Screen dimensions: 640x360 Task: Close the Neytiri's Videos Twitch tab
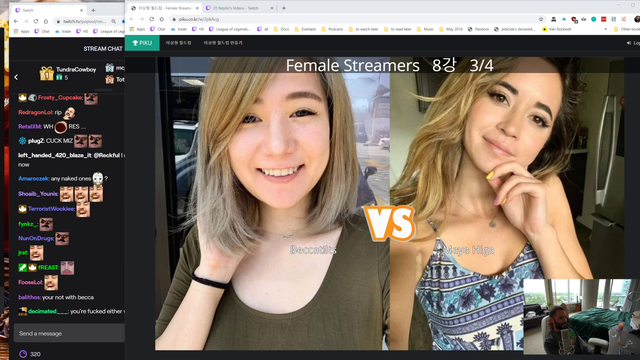(x=272, y=8)
